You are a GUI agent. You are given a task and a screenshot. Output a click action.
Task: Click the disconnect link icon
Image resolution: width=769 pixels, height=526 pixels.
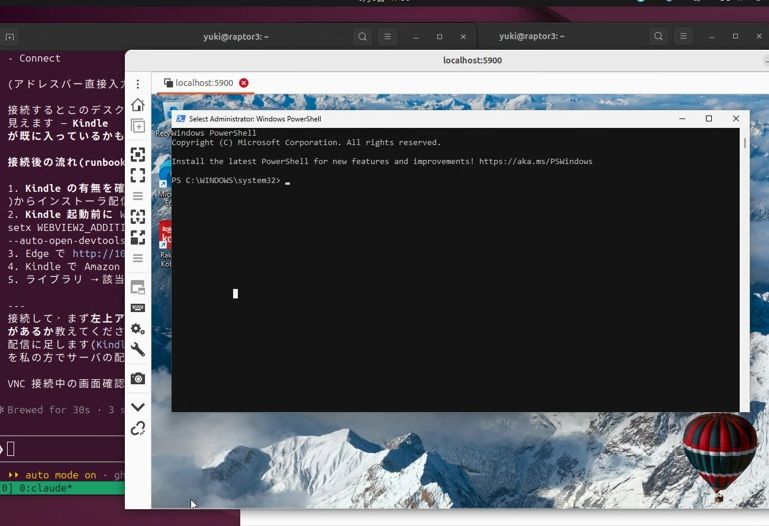(x=138, y=428)
